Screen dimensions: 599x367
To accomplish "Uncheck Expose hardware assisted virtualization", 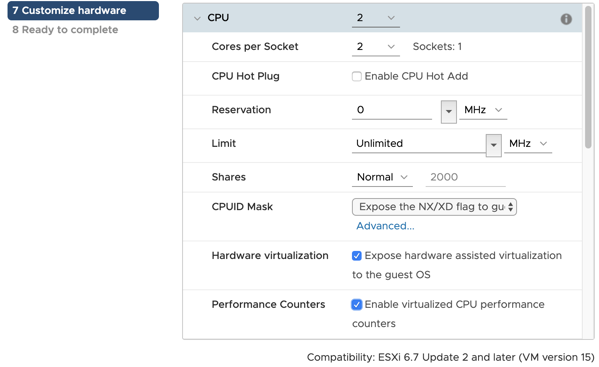I will tap(356, 255).
